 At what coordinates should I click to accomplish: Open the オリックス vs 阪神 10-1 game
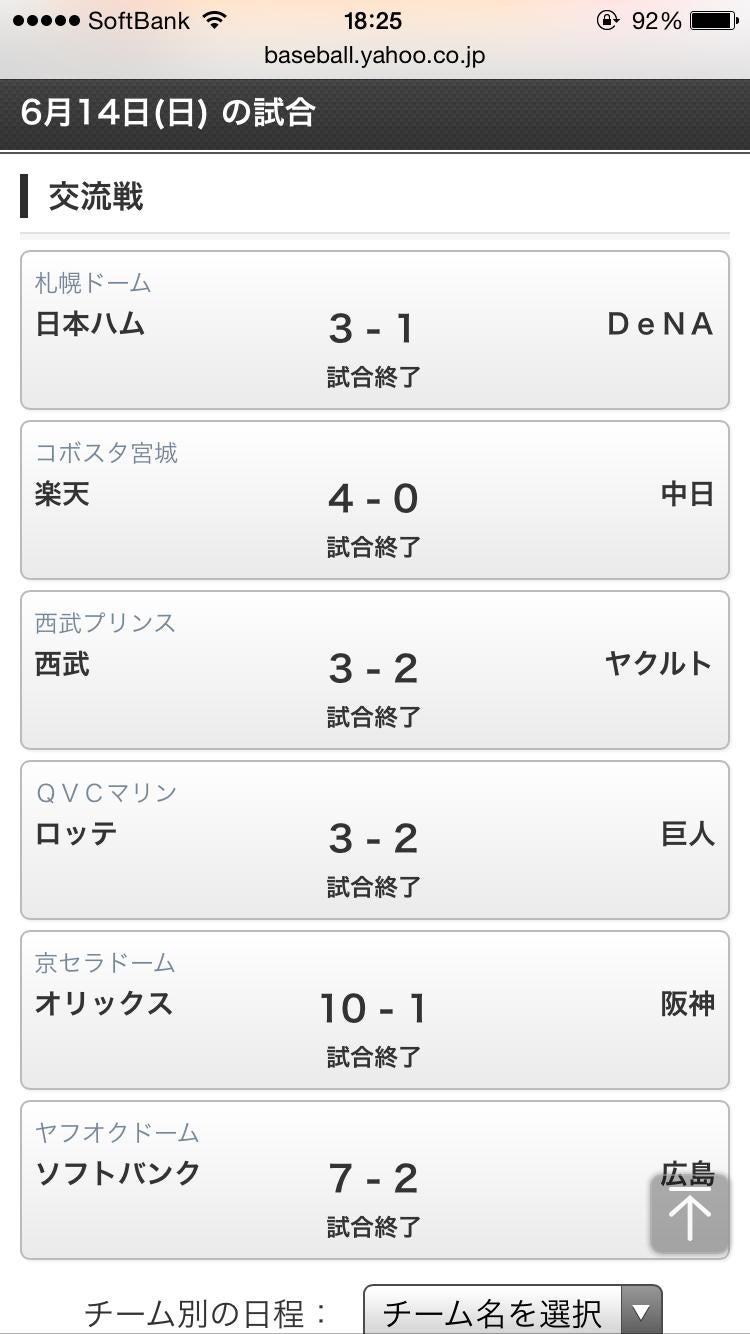(x=374, y=1010)
